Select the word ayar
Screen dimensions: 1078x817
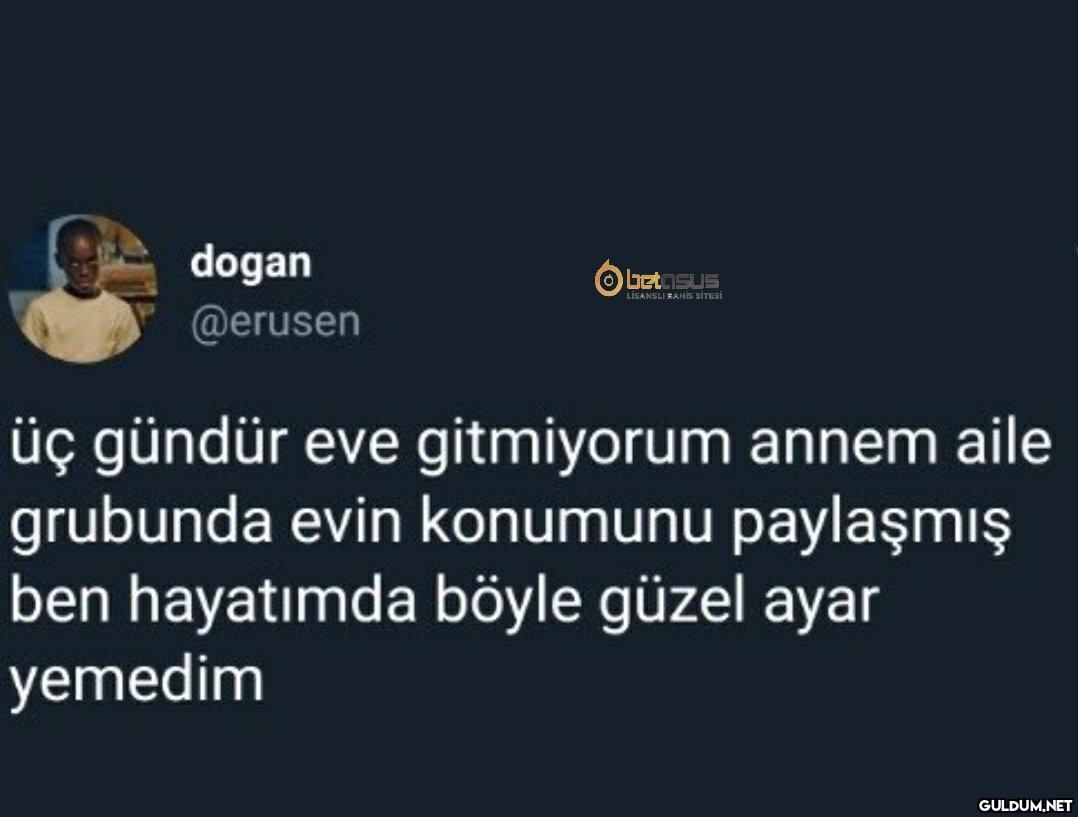click(822, 607)
